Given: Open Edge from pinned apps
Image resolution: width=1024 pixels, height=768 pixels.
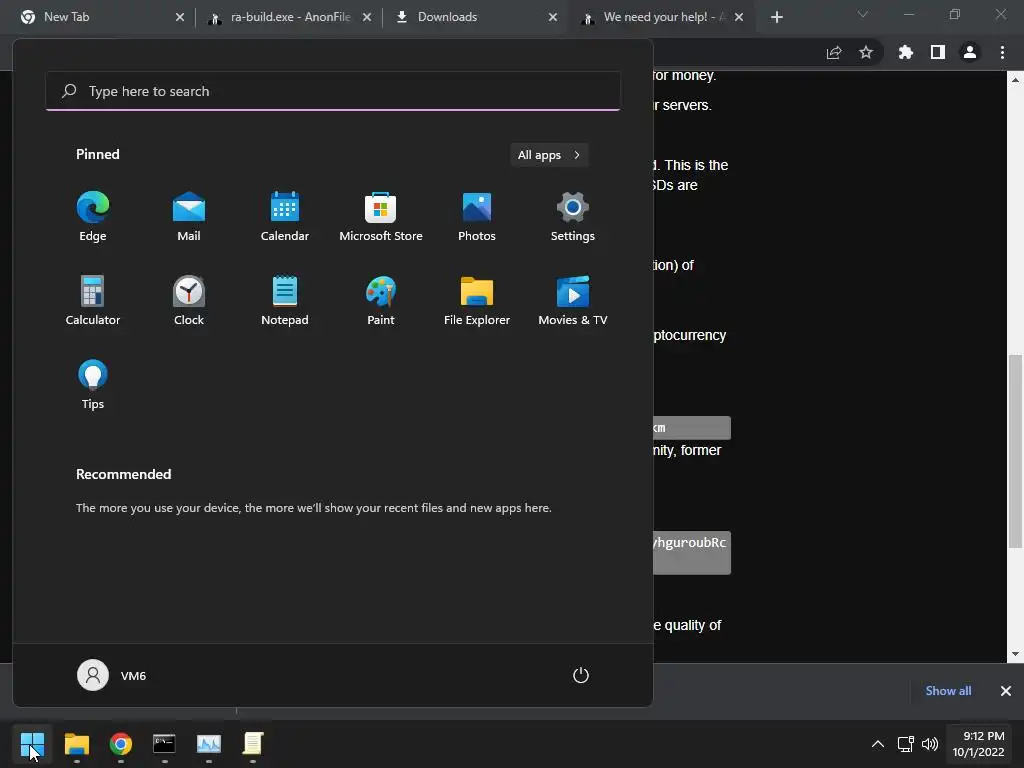Looking at the screenshot, I should click(x=93, y=217).
